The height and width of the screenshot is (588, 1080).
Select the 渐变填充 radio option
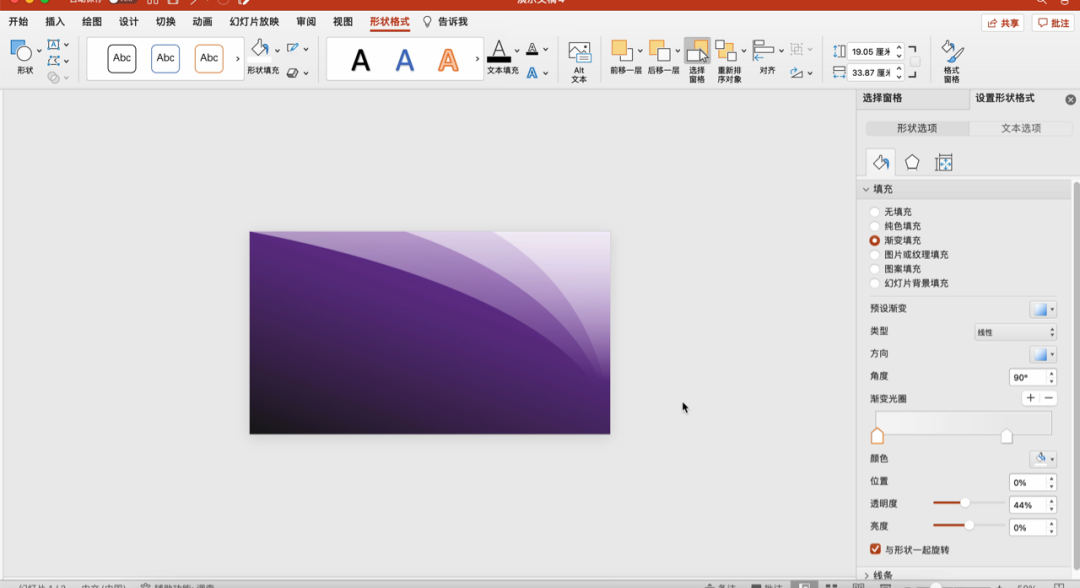(875, 241)
